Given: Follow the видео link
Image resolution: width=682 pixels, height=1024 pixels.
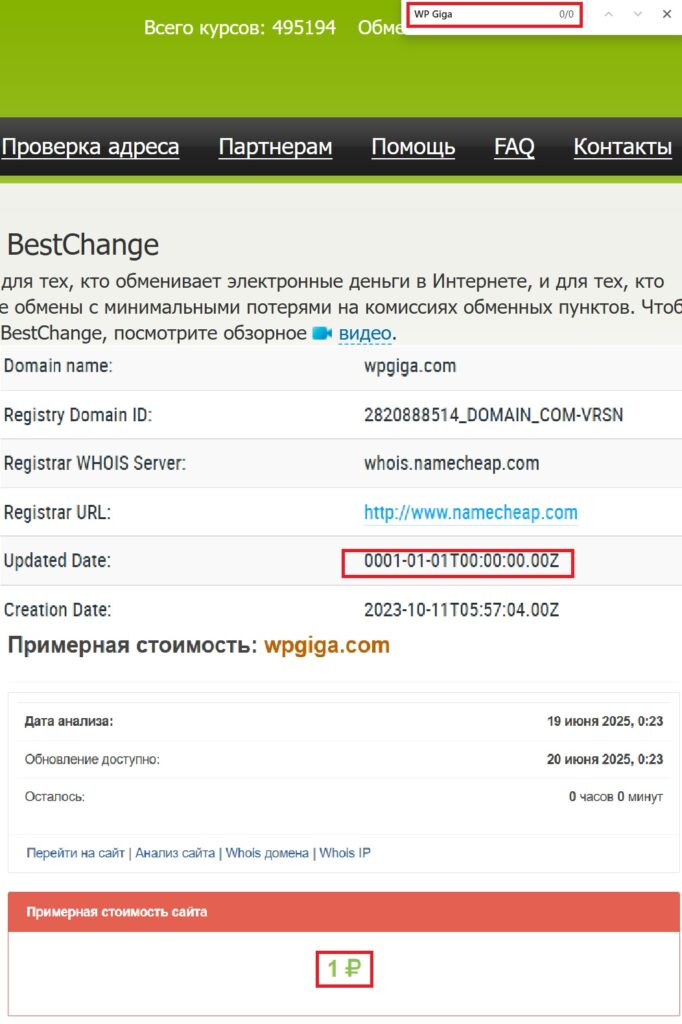Looking at the screenshot, I should [364, 333].
